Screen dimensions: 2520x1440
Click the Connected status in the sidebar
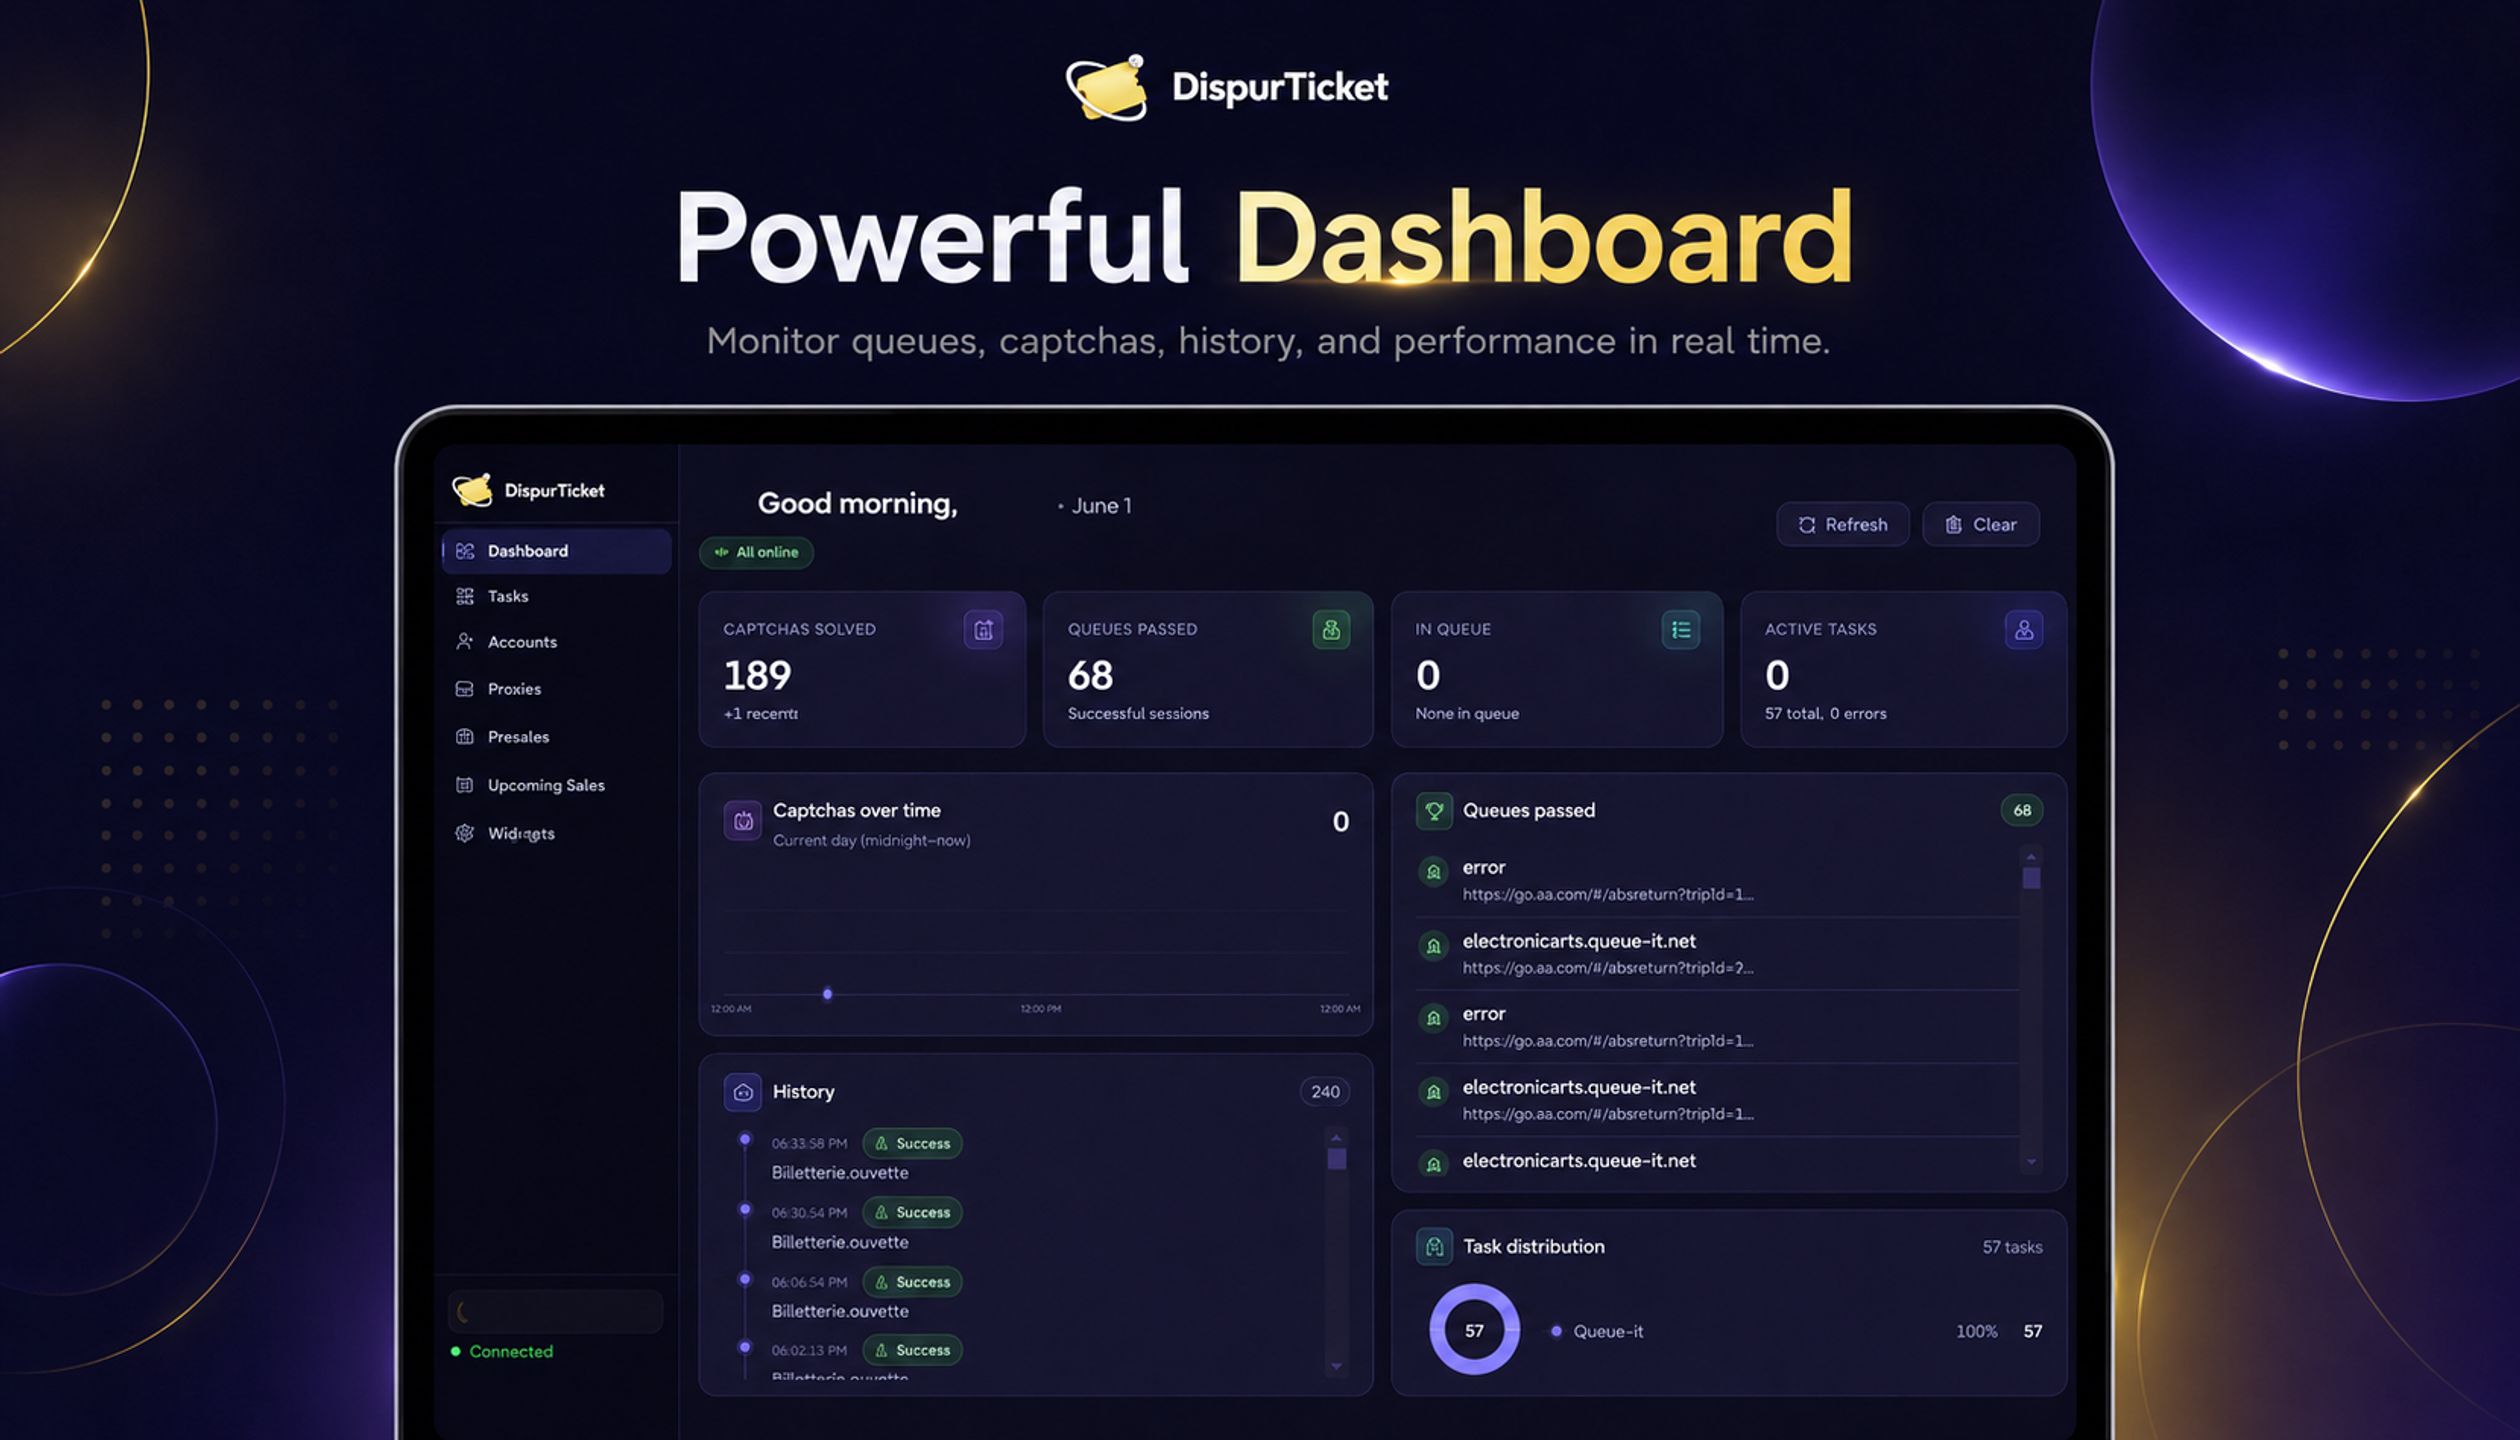pos(502,1352)
